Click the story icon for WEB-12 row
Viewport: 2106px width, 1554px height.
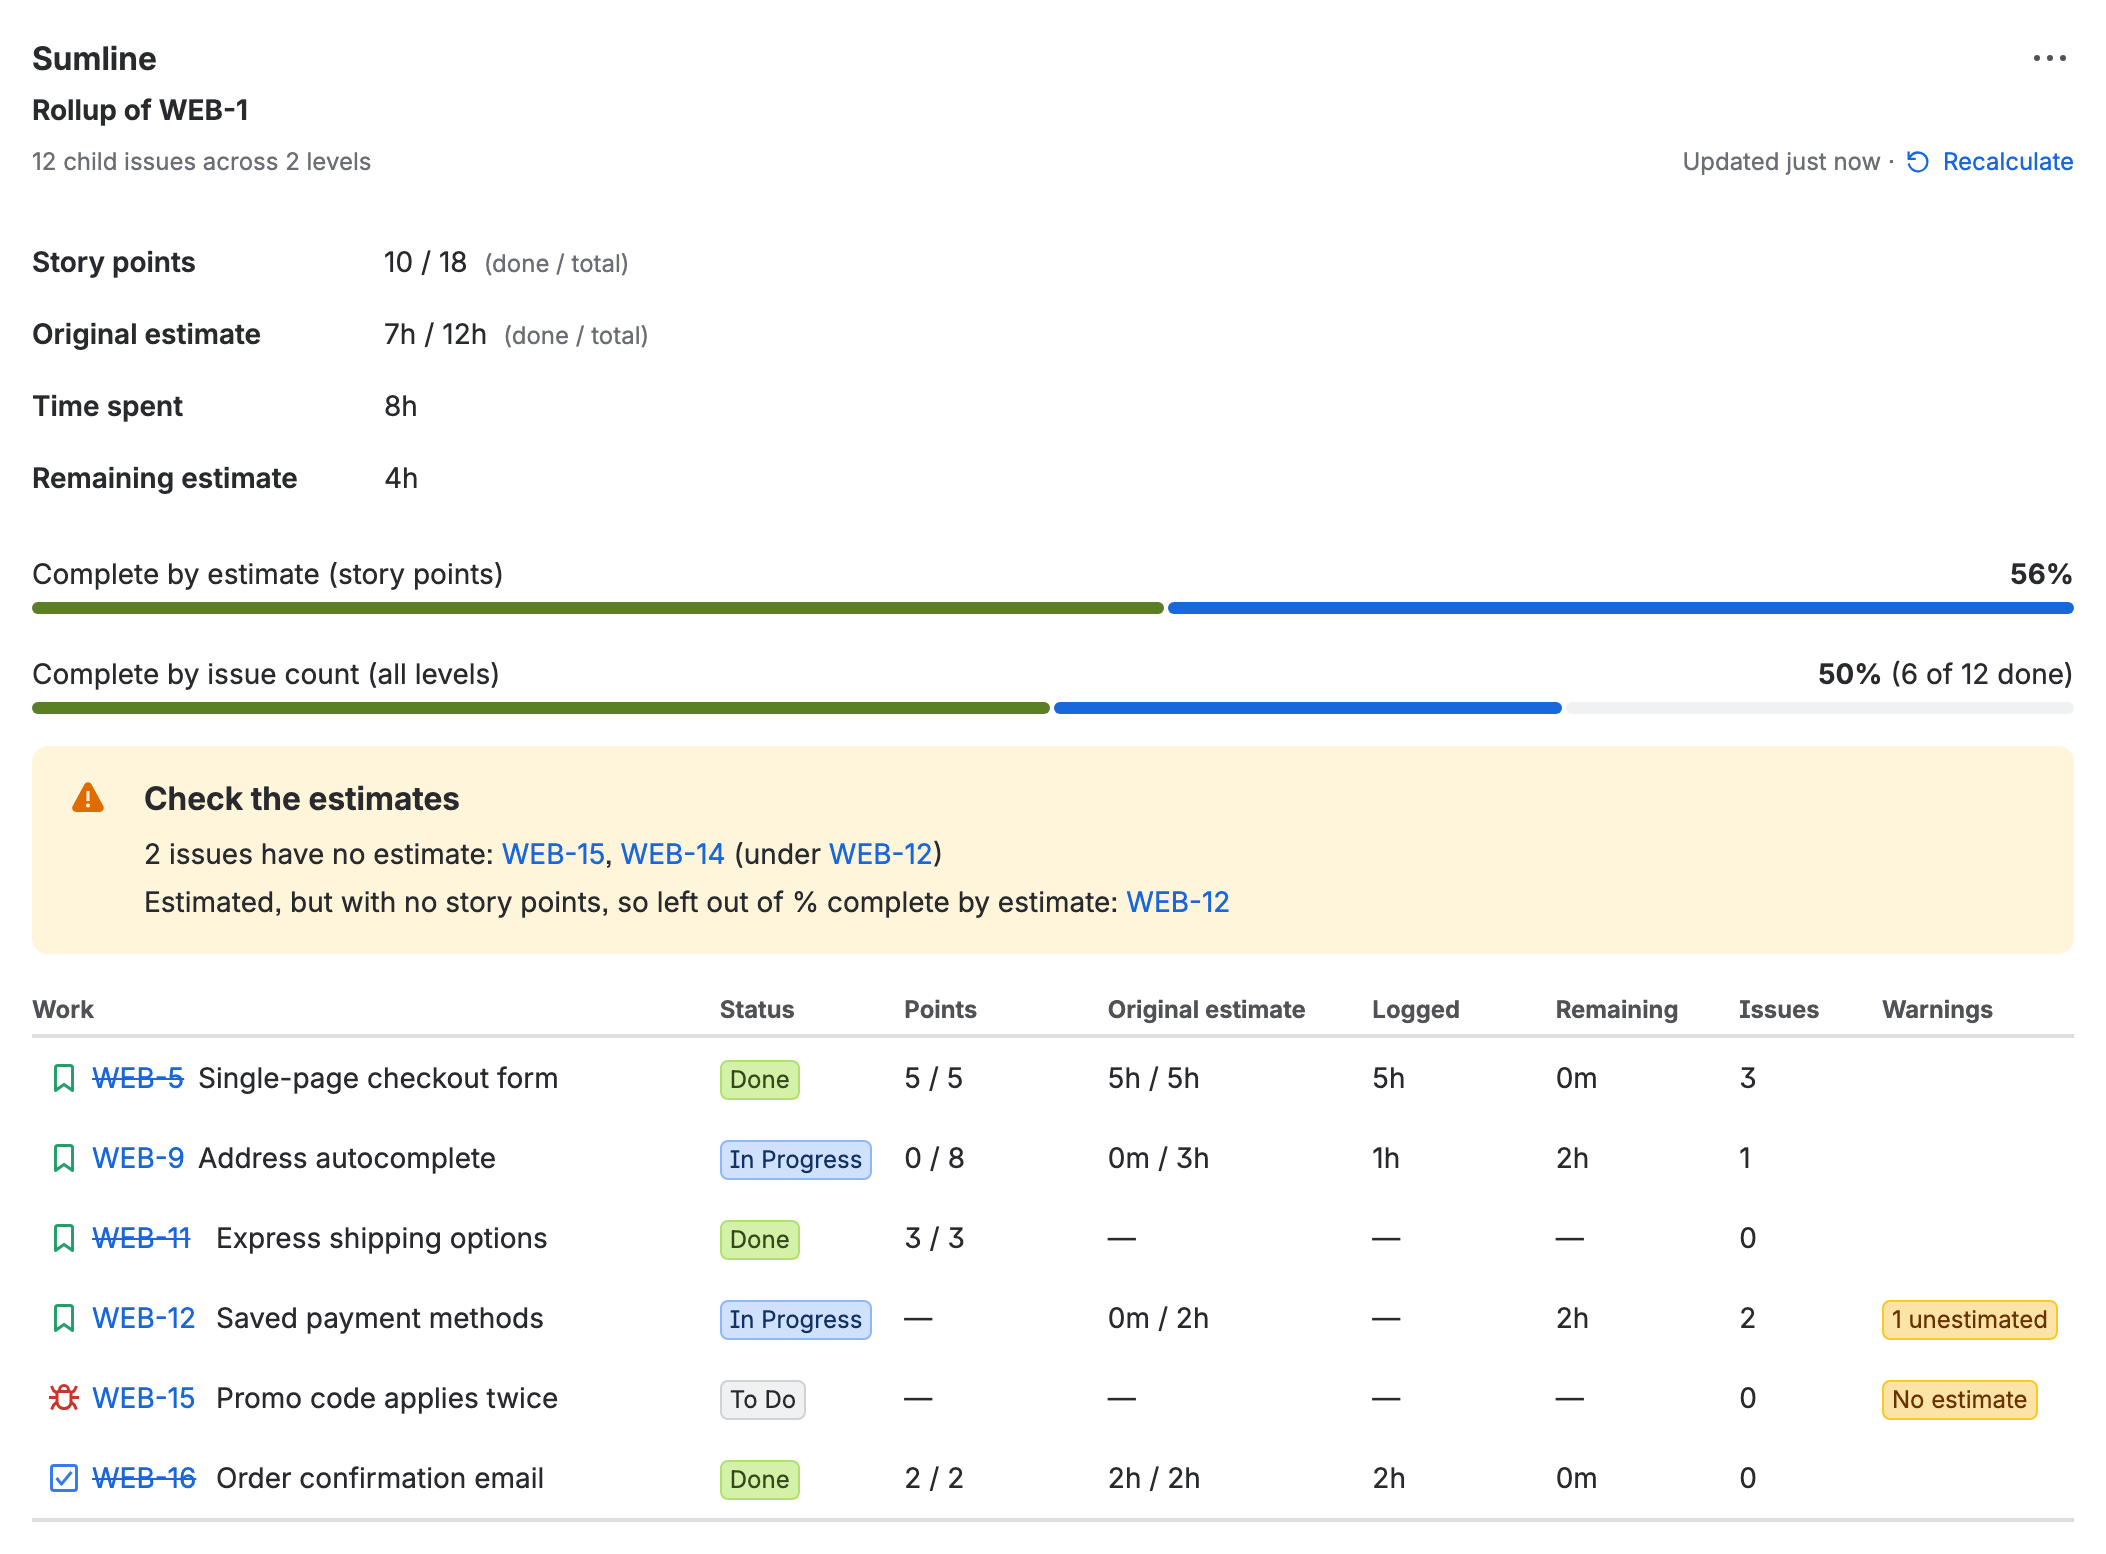[x=64, y=1318]
